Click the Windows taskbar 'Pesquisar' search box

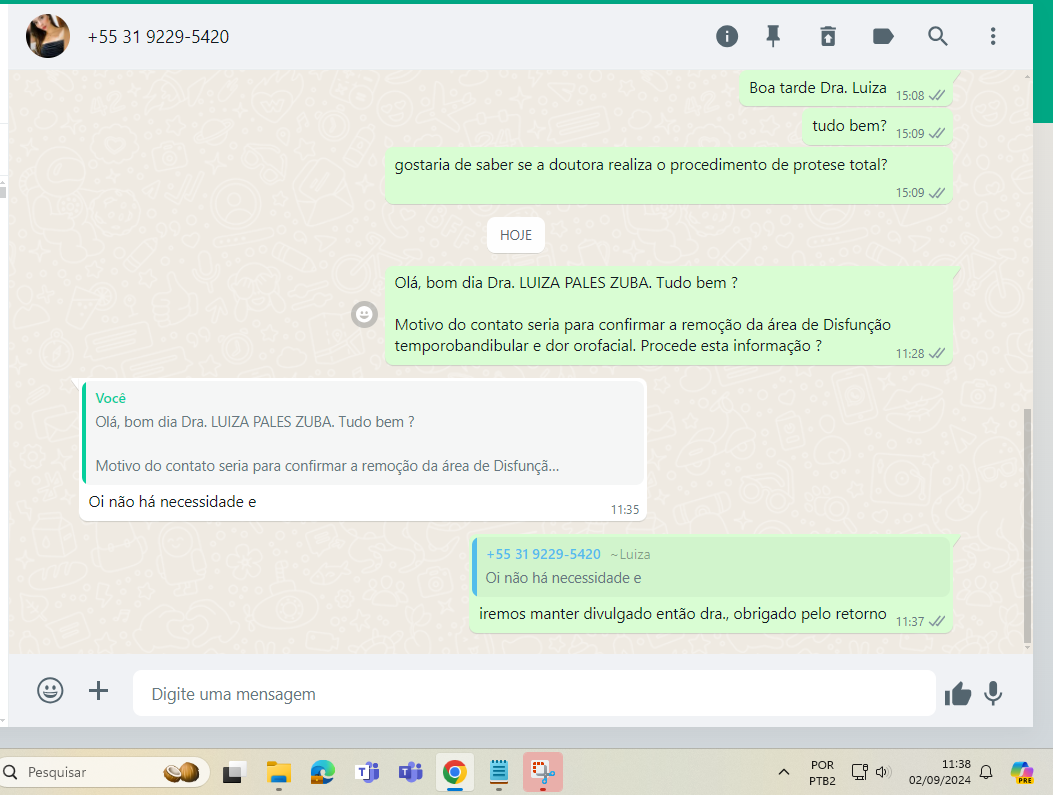pyautogui.click(x=105, y=772)
